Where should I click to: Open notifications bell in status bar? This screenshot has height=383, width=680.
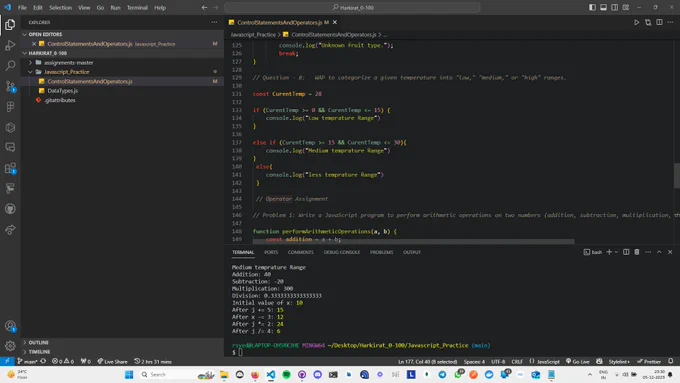670,361
